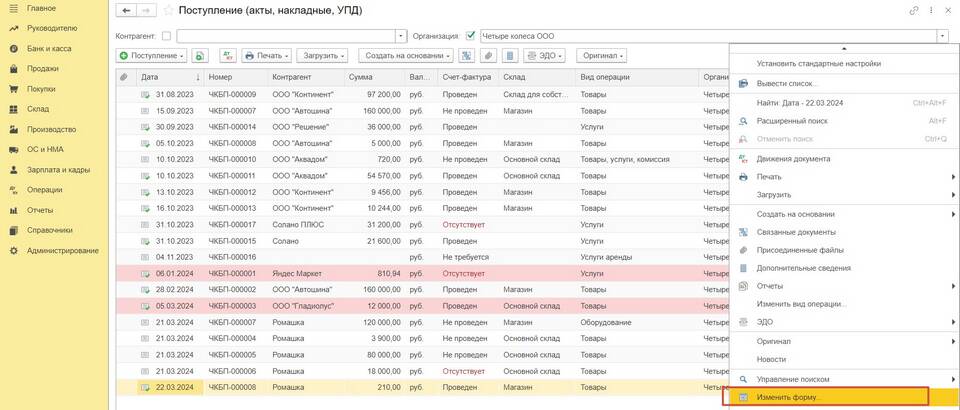The image size is (960, 410).
Task: Expand the Контрагент field dropdown arrow
Action: [400, 36]
